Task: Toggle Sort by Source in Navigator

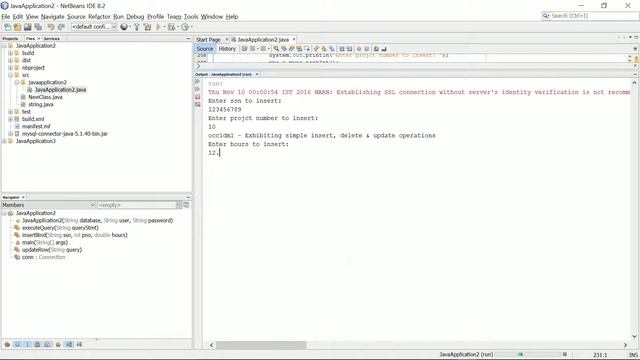Action: point(79,344)
